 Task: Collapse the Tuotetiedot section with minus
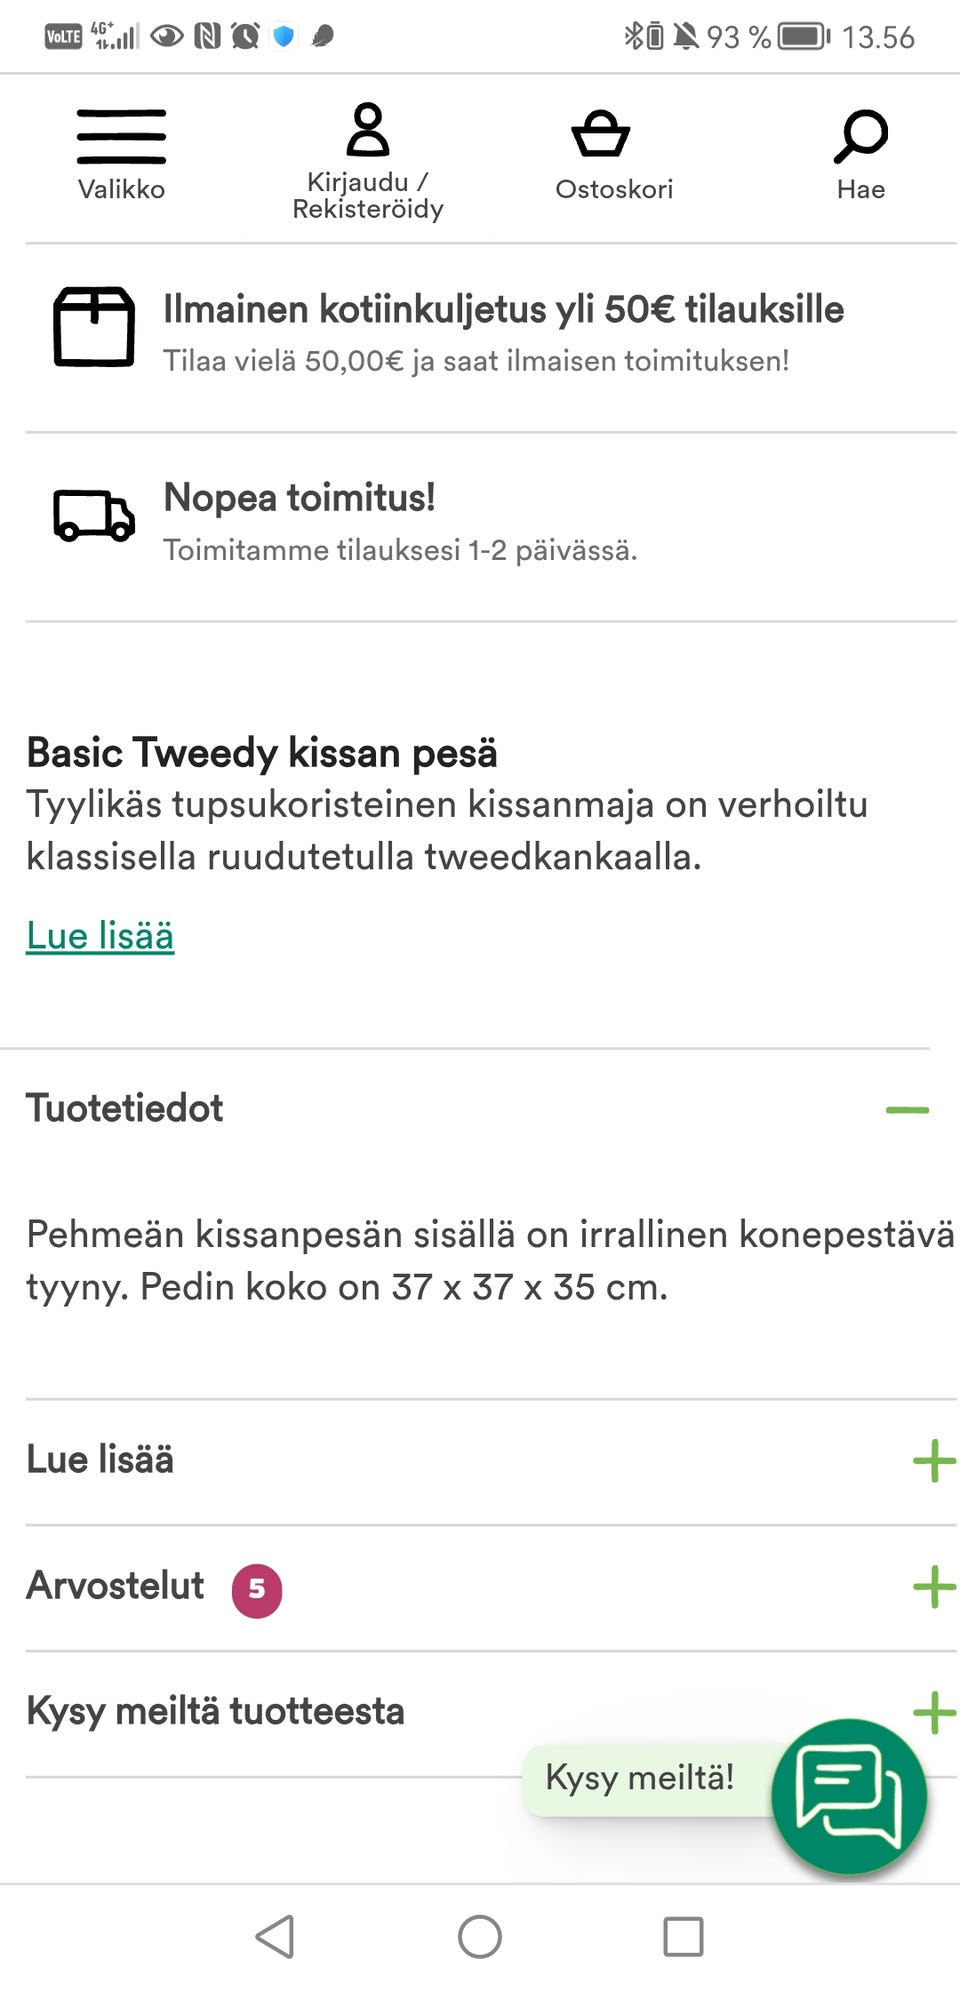pos(907,1110)
